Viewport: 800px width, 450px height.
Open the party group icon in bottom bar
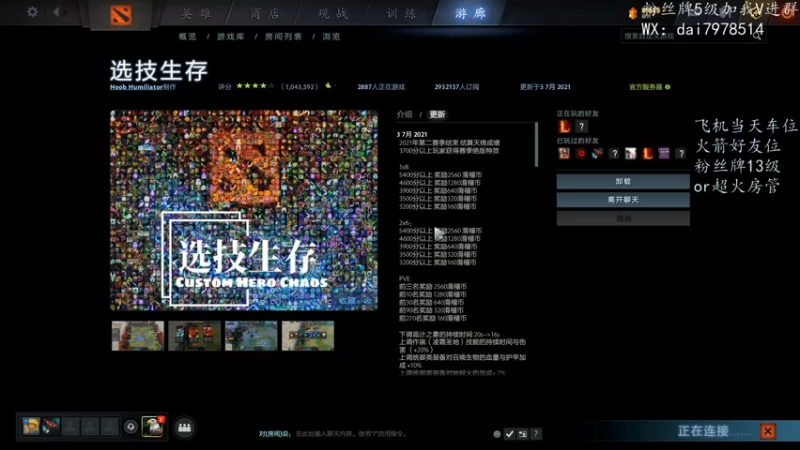pyautogui.click(x=184, y=428)
